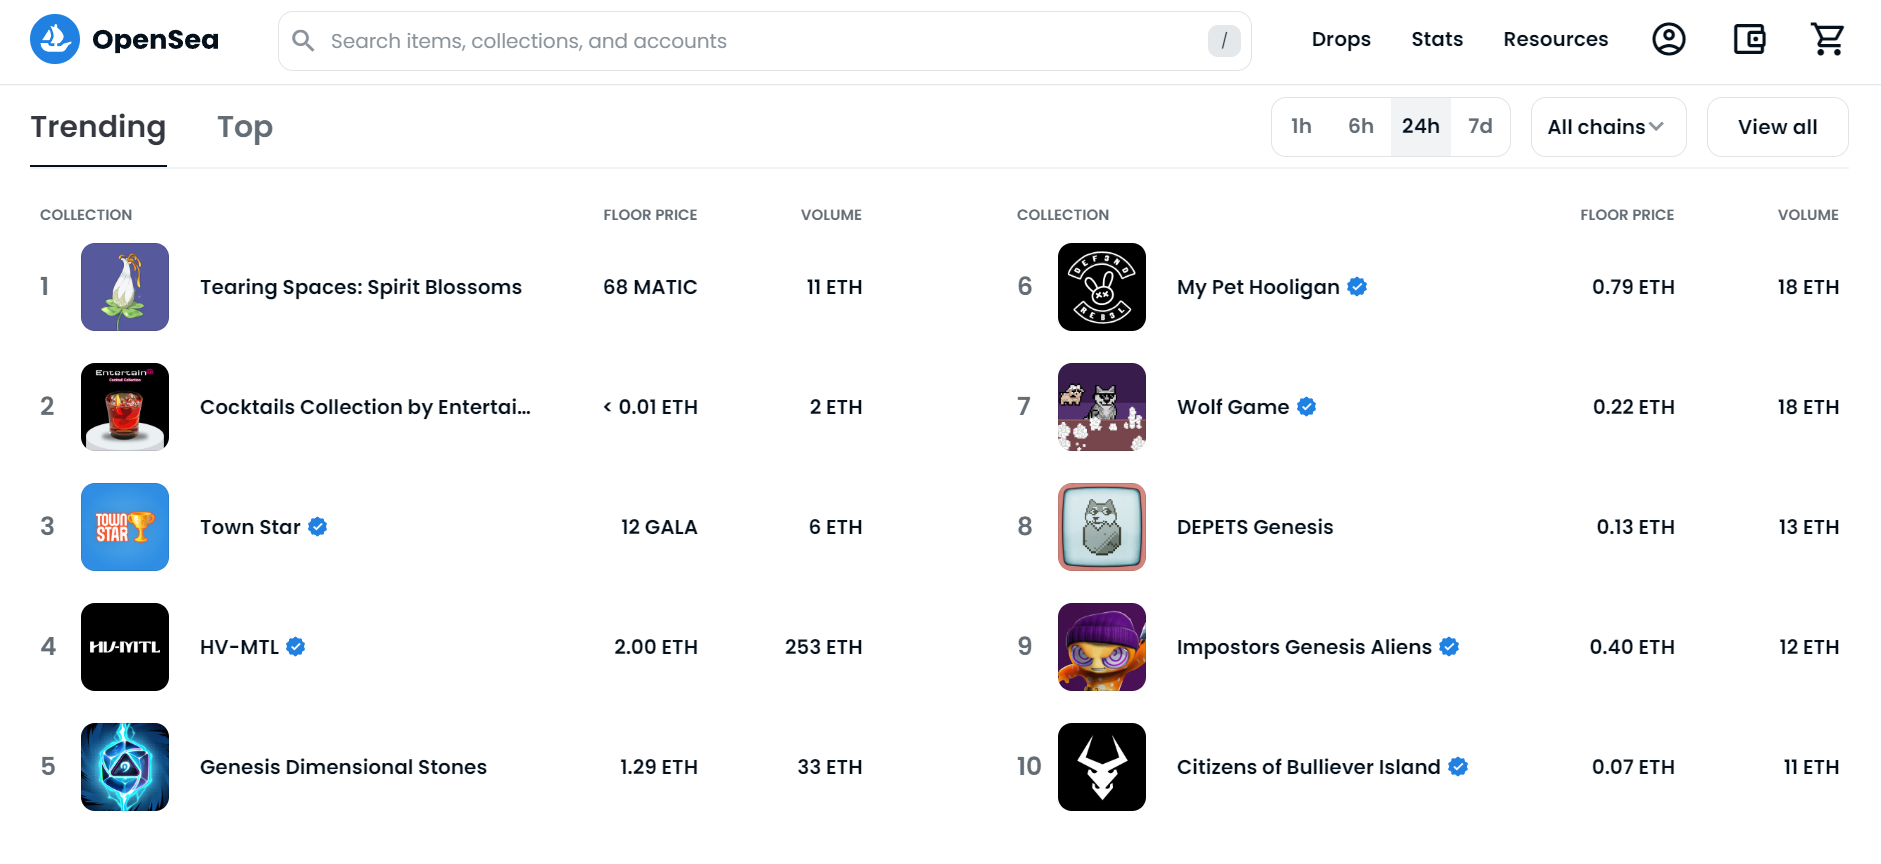Image resolution: width=1881 pixels, height=864 pixels.
Task: Open the wallet icon
Action: [x=1749, y=39]
